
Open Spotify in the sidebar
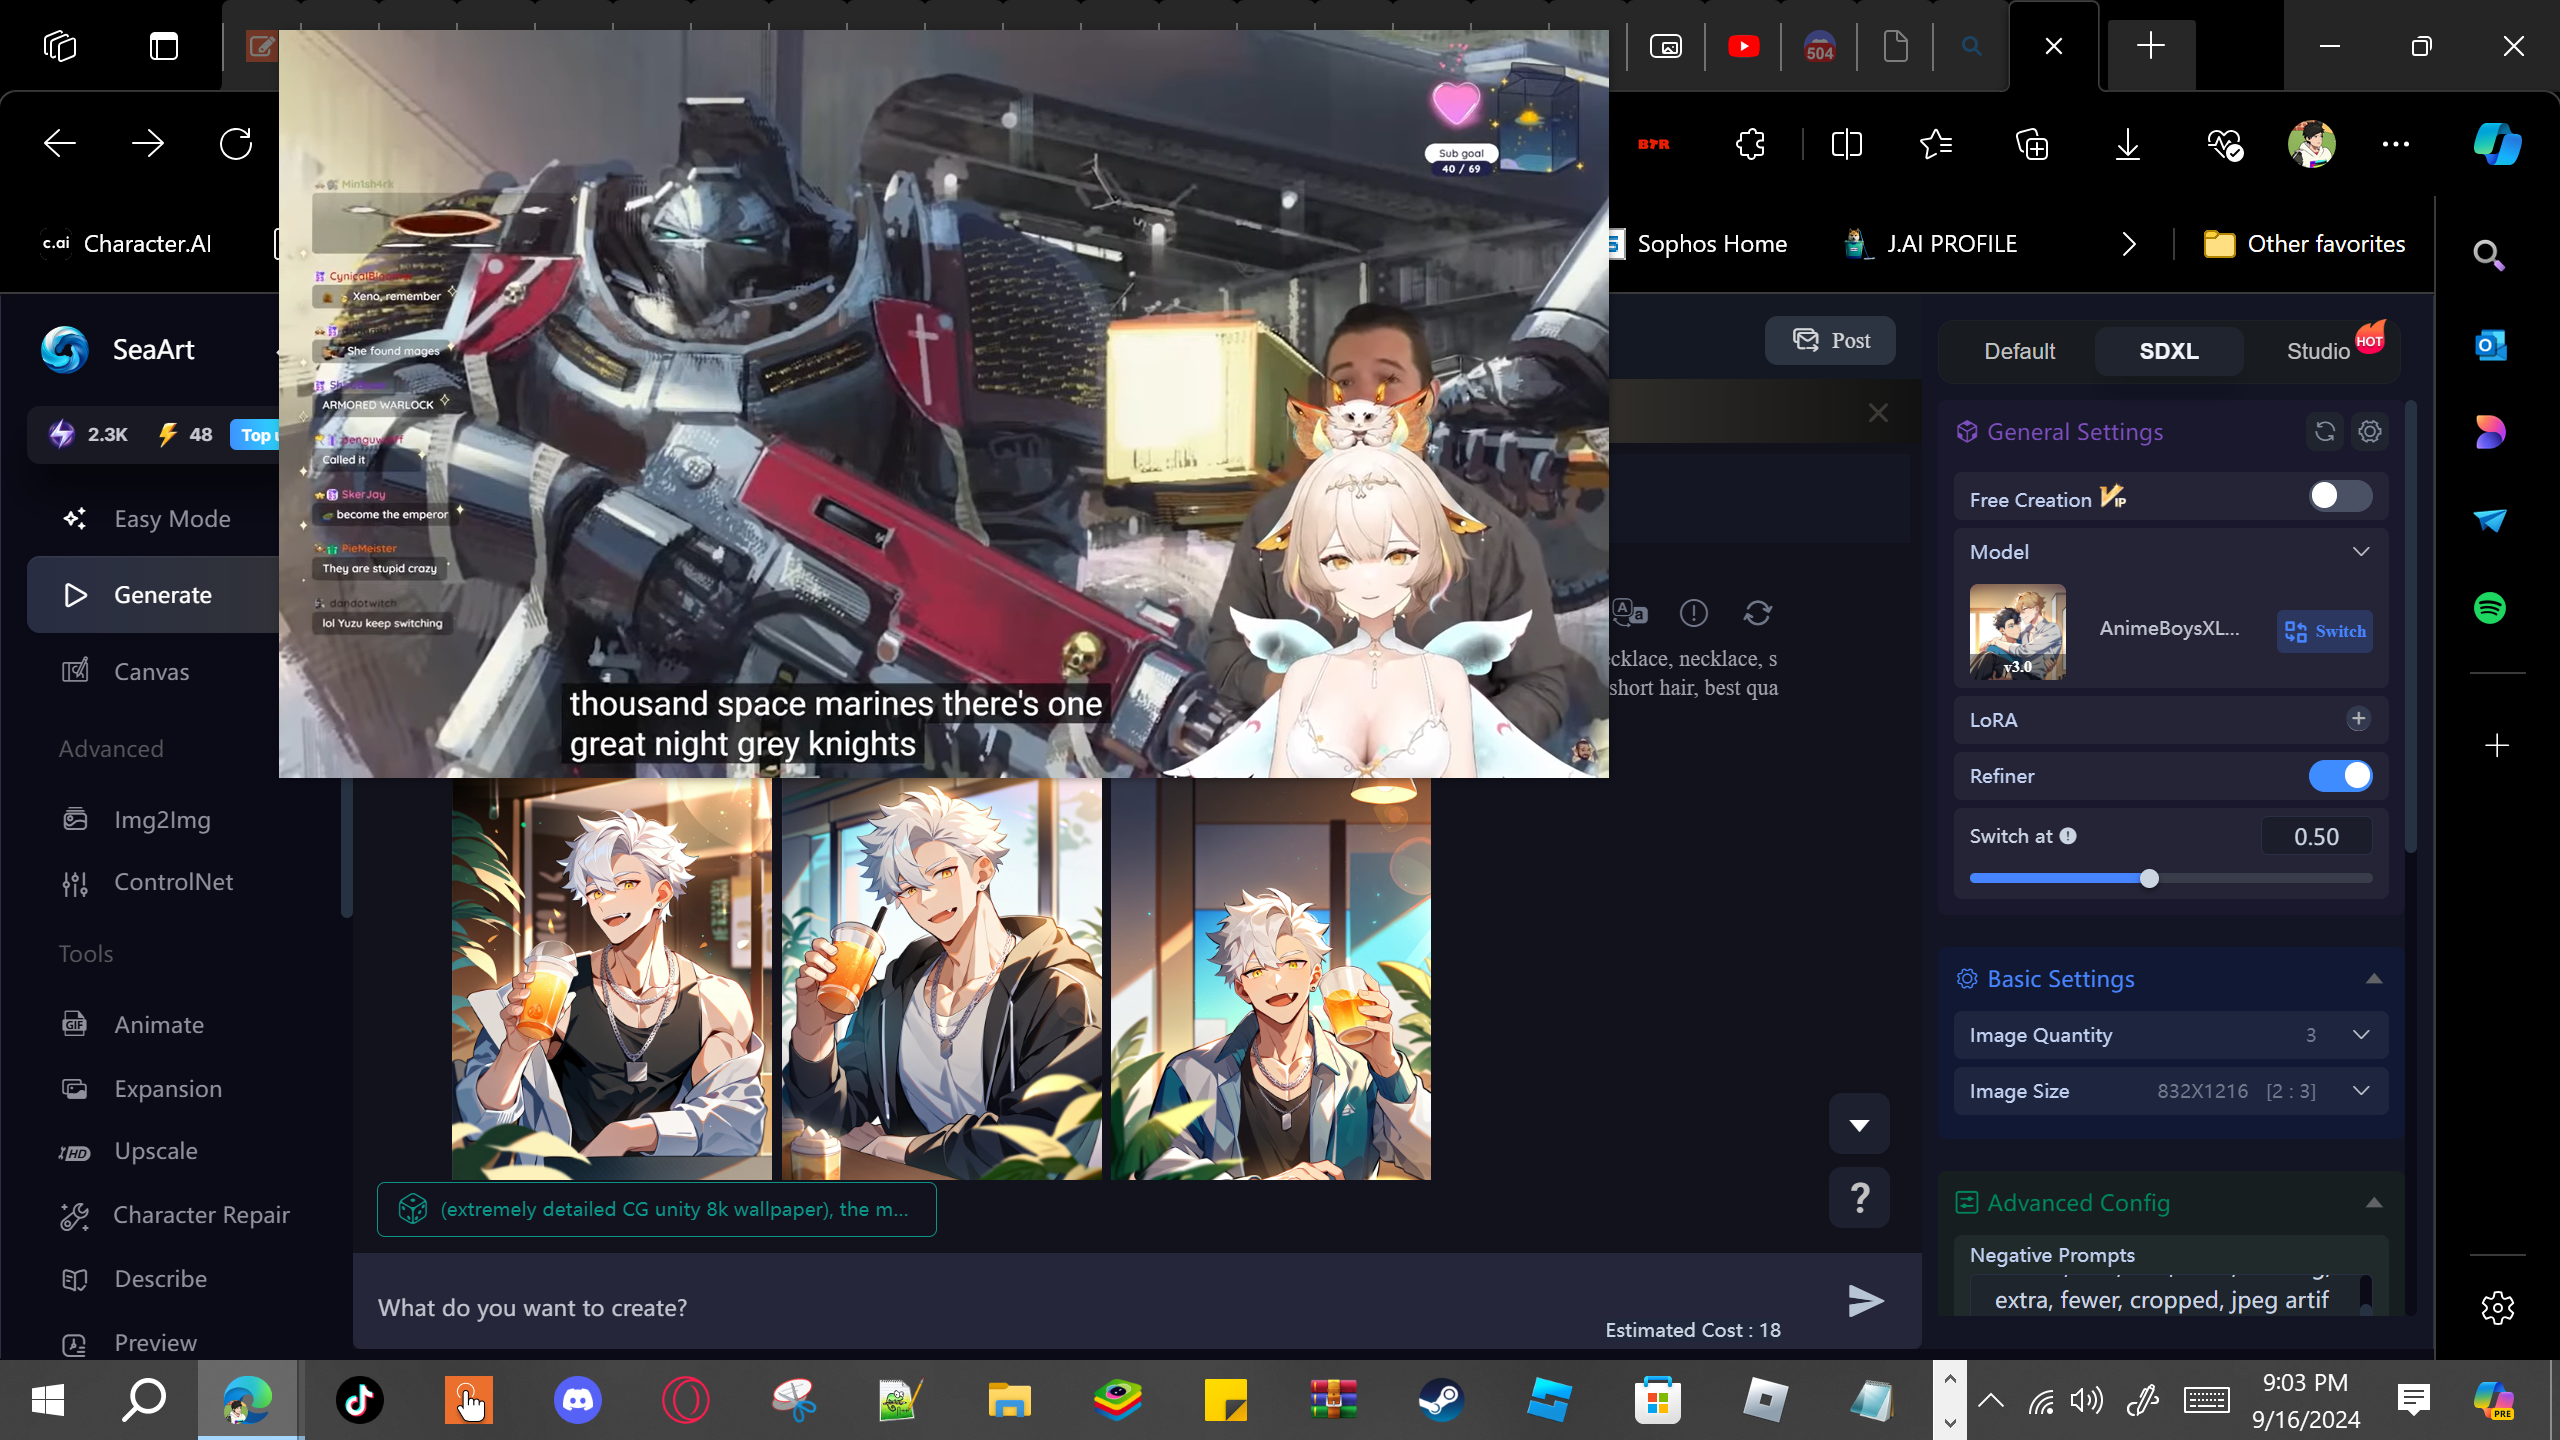click(x=2490, y=608)
